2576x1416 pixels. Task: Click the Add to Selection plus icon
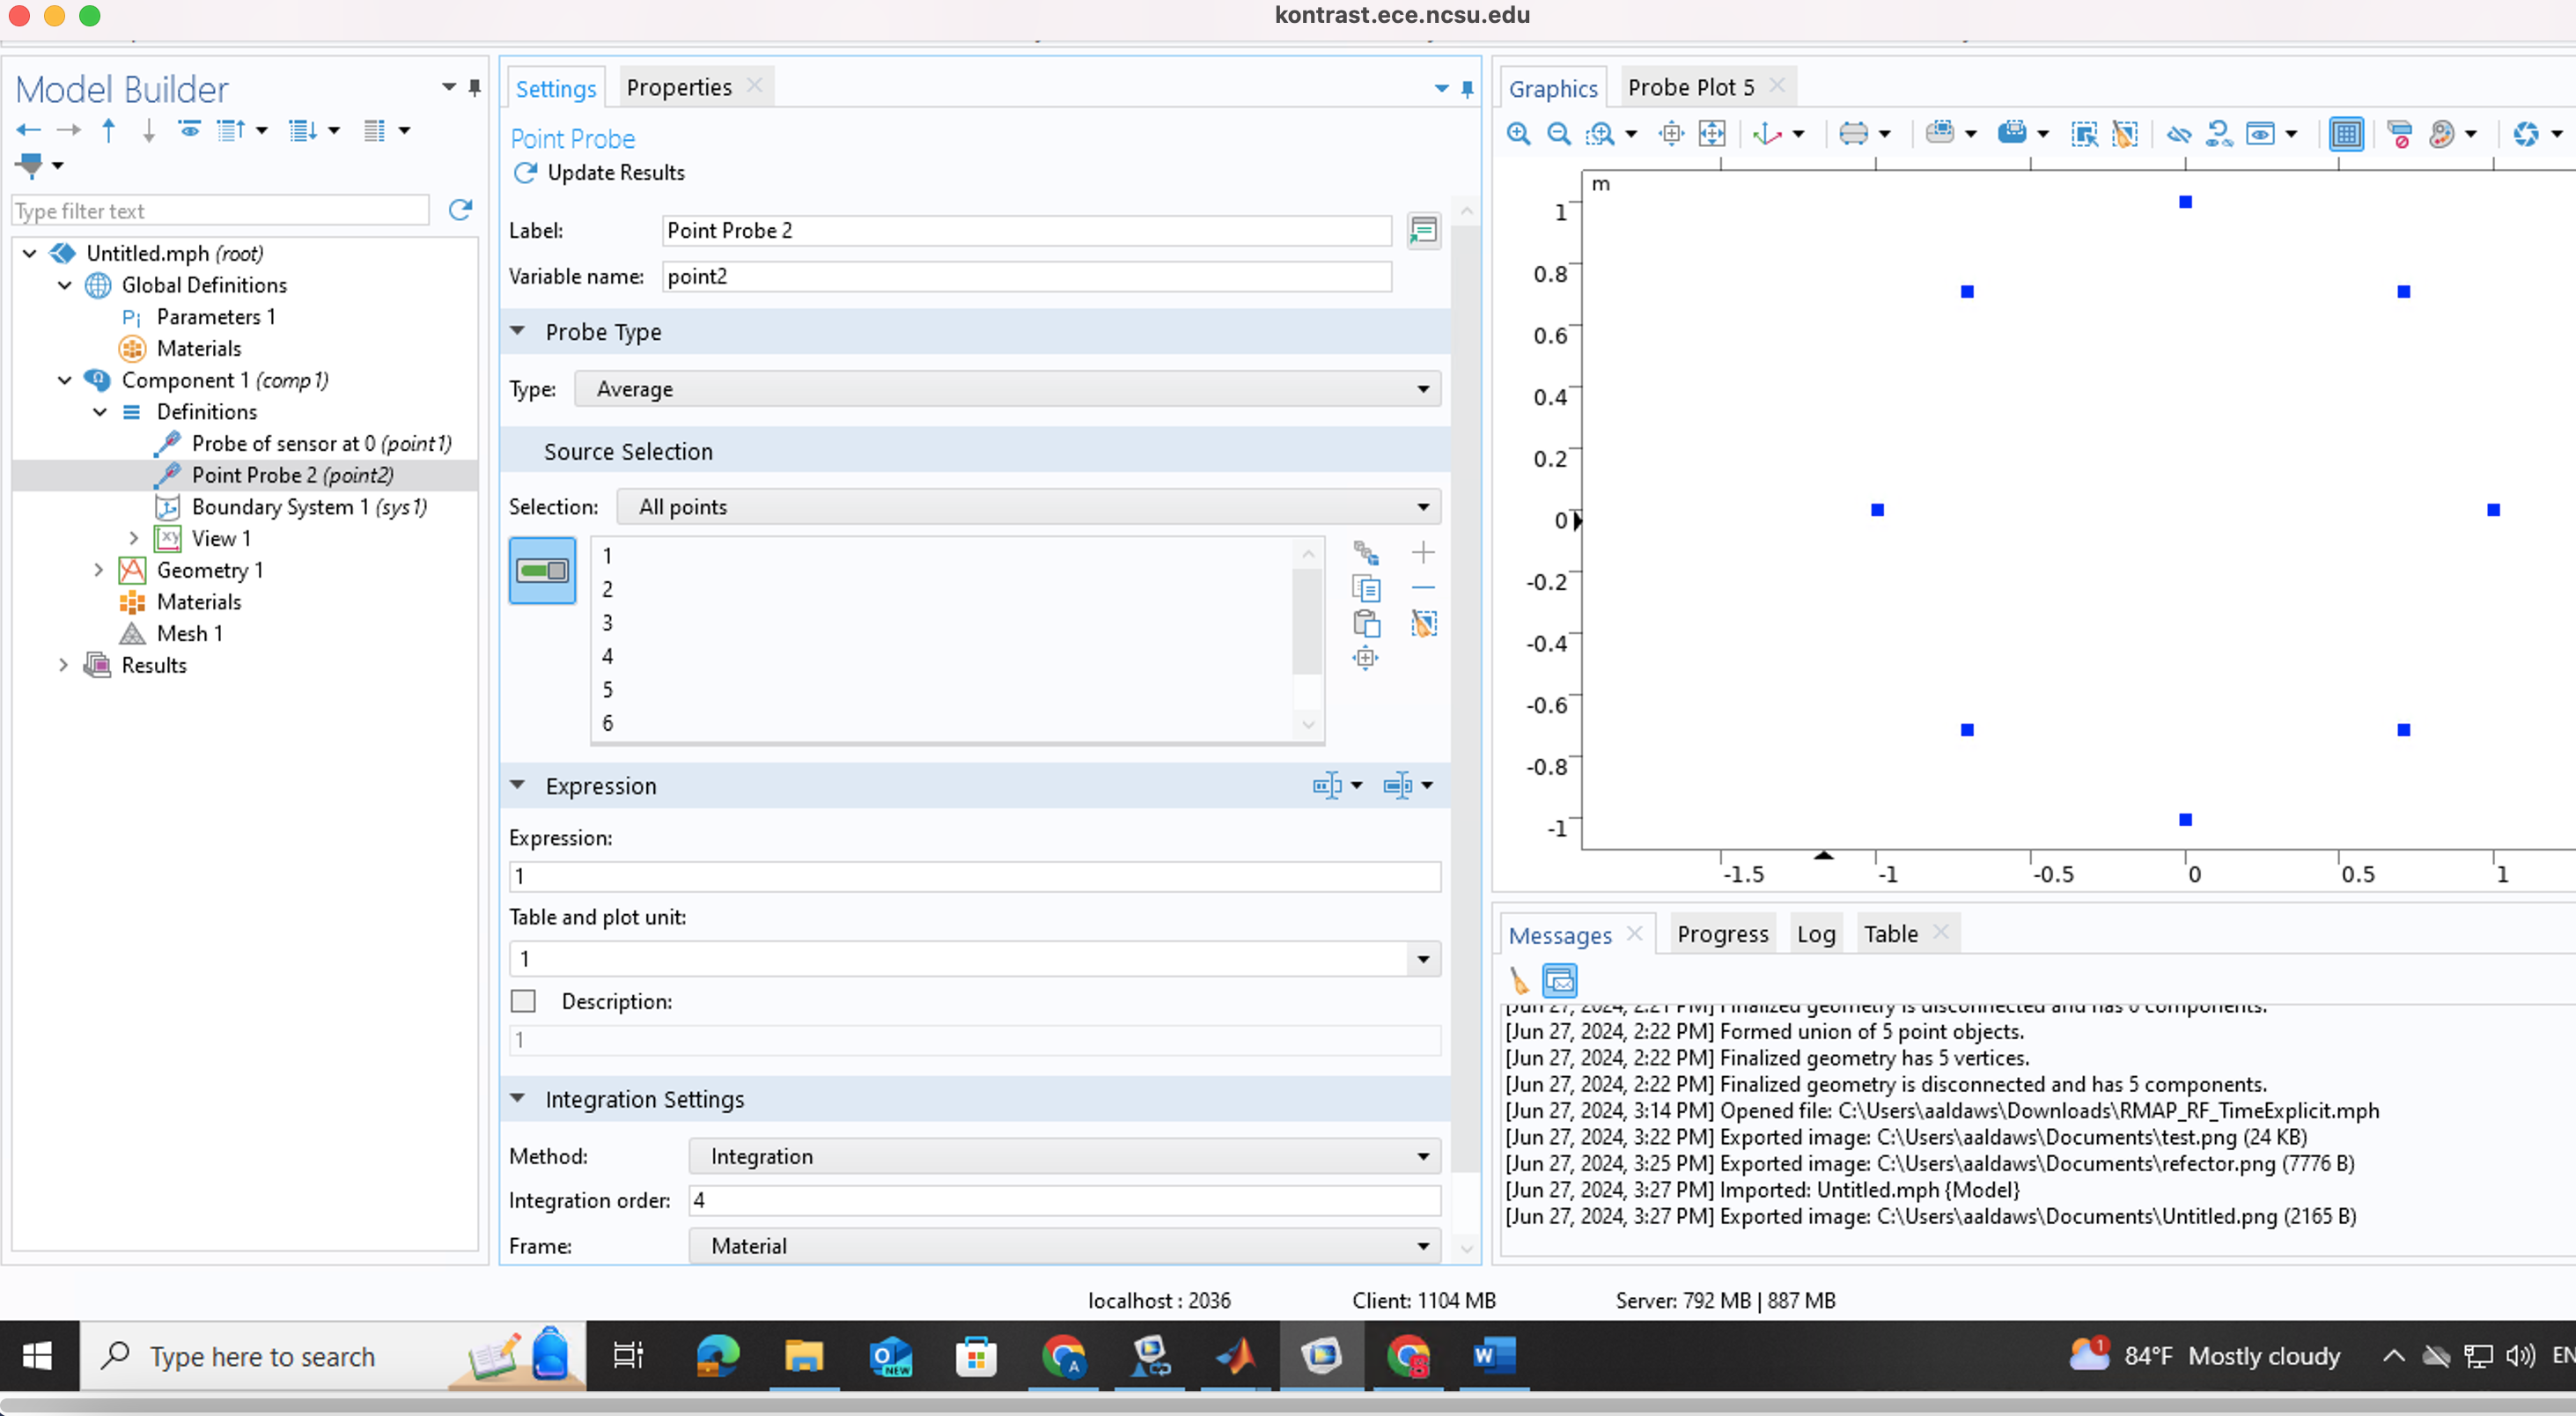point(1423,552)
